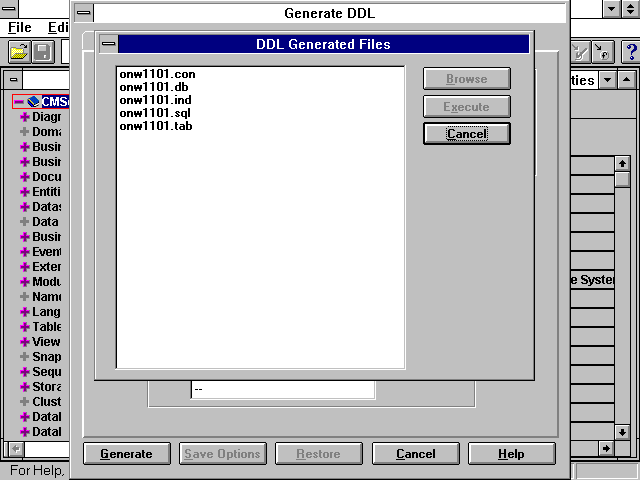Click the Help button in Generate DDL
This screenshot has height=480, width=640.
(511, 454)
